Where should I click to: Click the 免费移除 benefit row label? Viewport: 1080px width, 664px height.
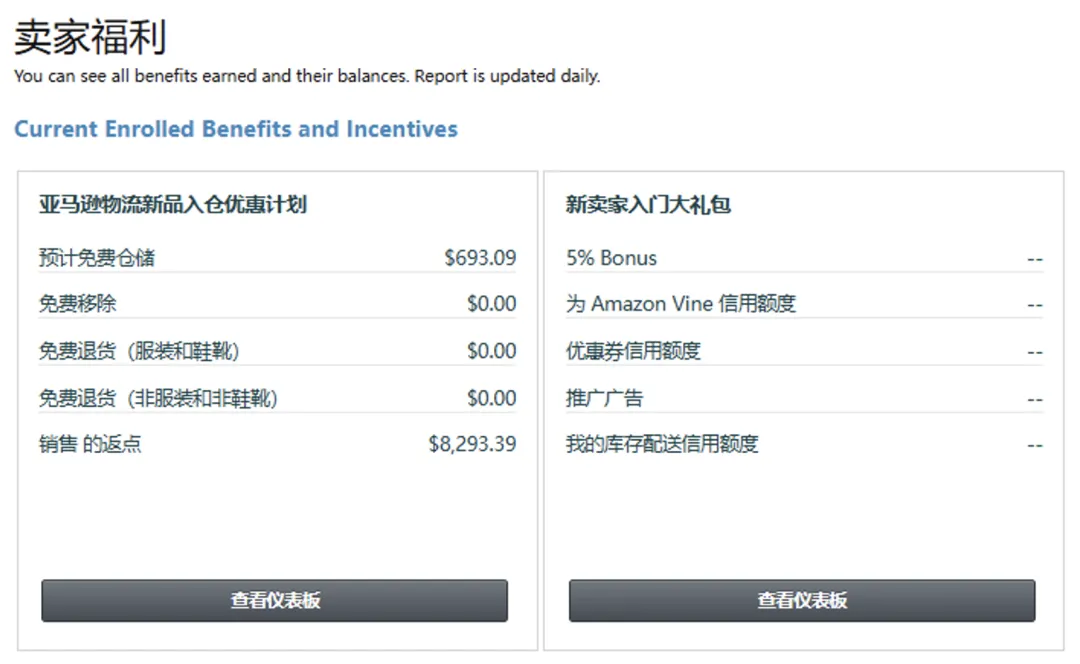(78, 304)
